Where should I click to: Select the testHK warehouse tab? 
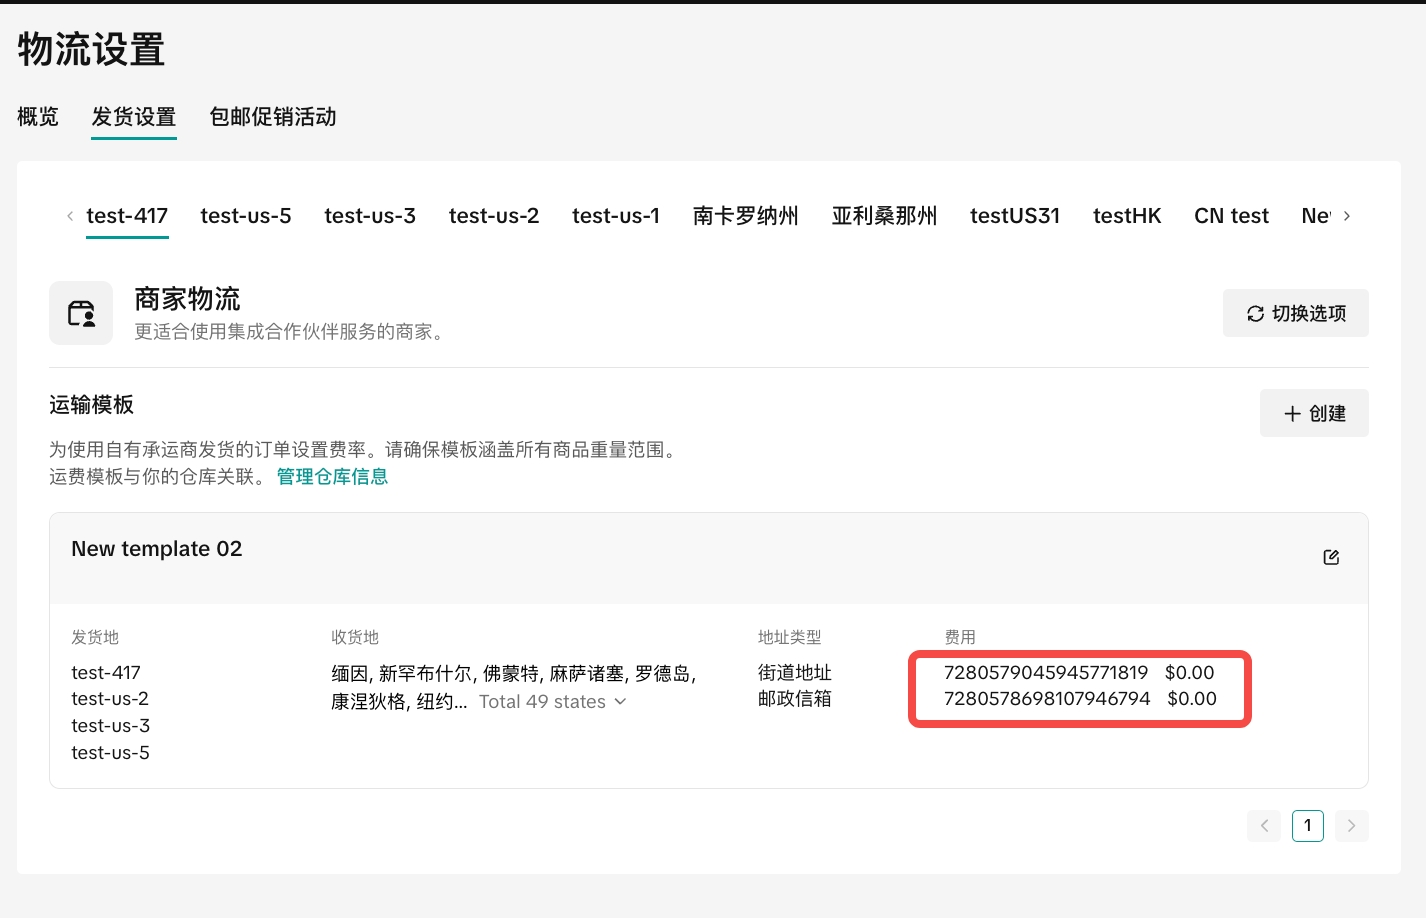[x=1127, y=216]
